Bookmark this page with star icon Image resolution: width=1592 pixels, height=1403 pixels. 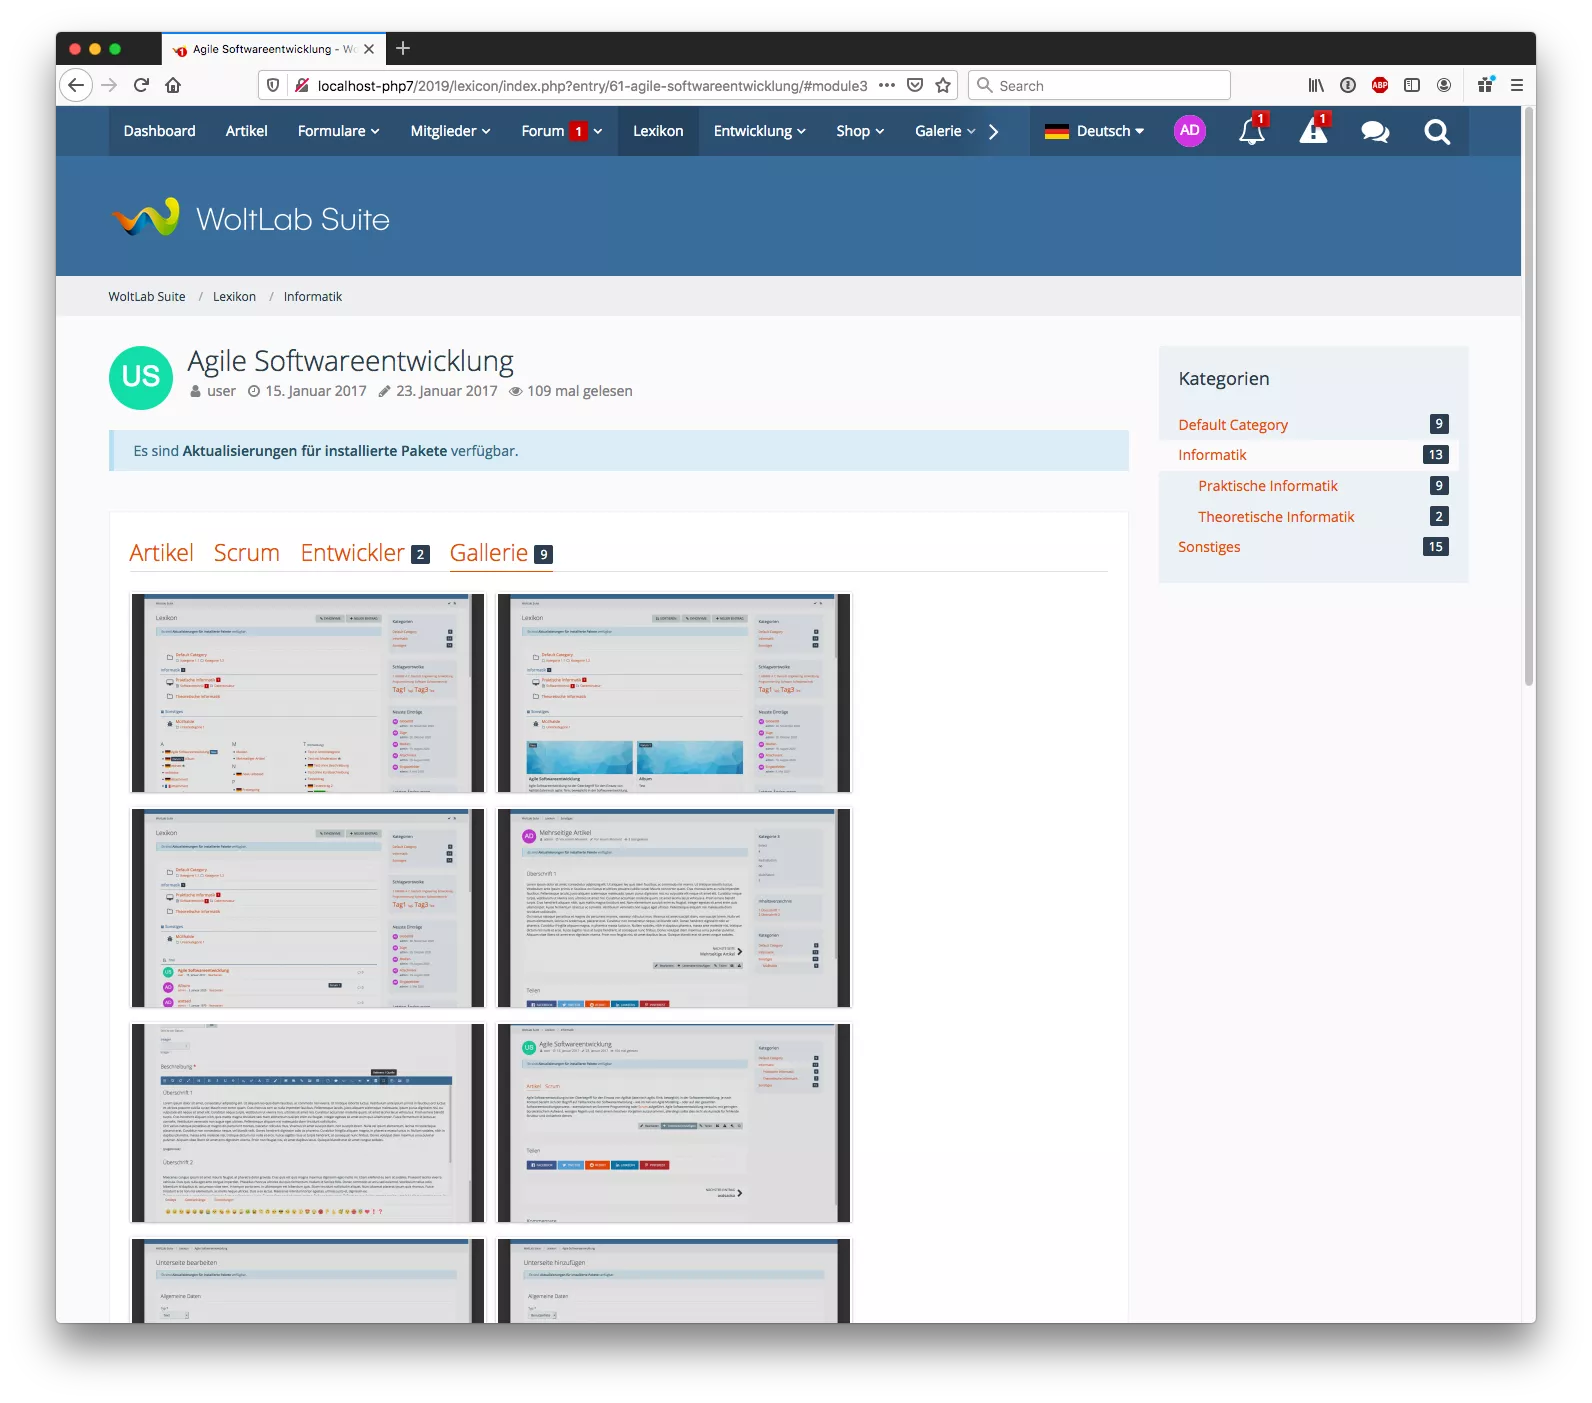click(943, 86)
